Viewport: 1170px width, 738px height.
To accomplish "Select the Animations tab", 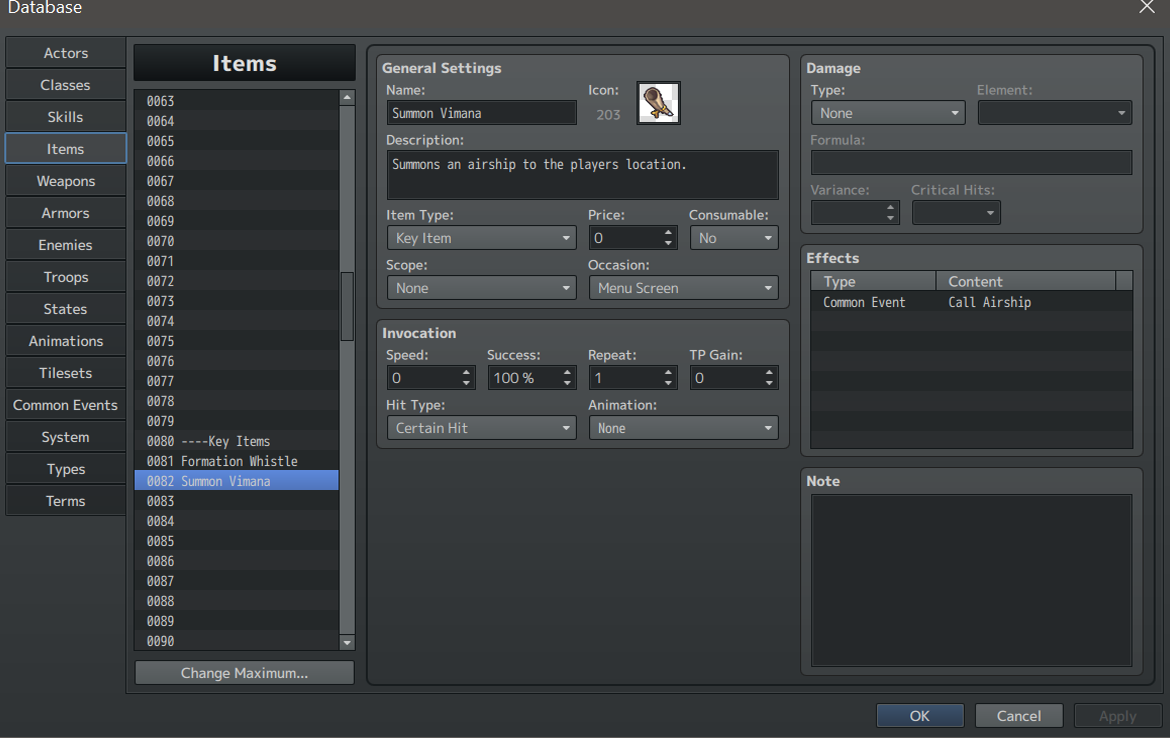I will click(66, 341).
